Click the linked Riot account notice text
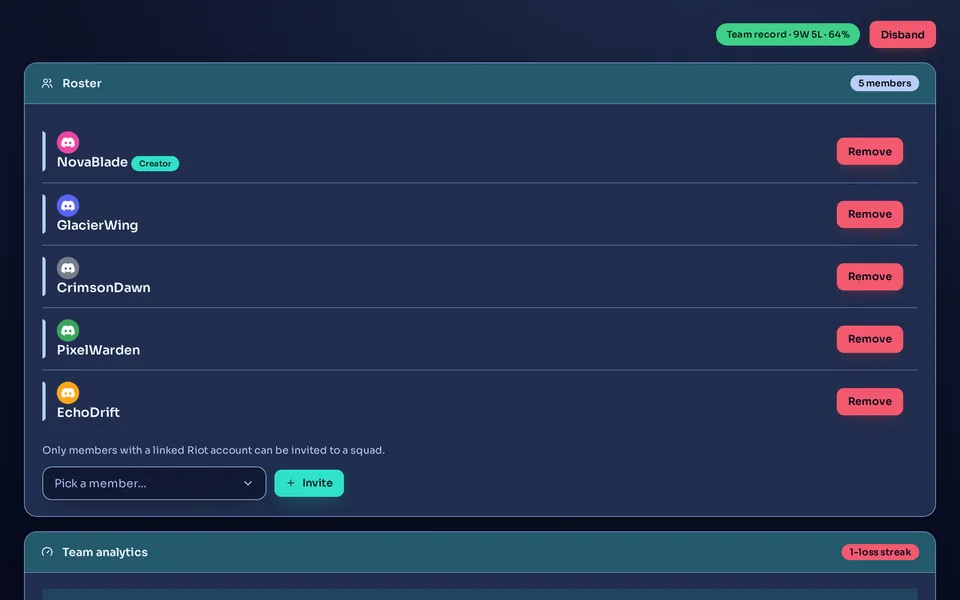The image size is (960, 600). click(214, 450)
